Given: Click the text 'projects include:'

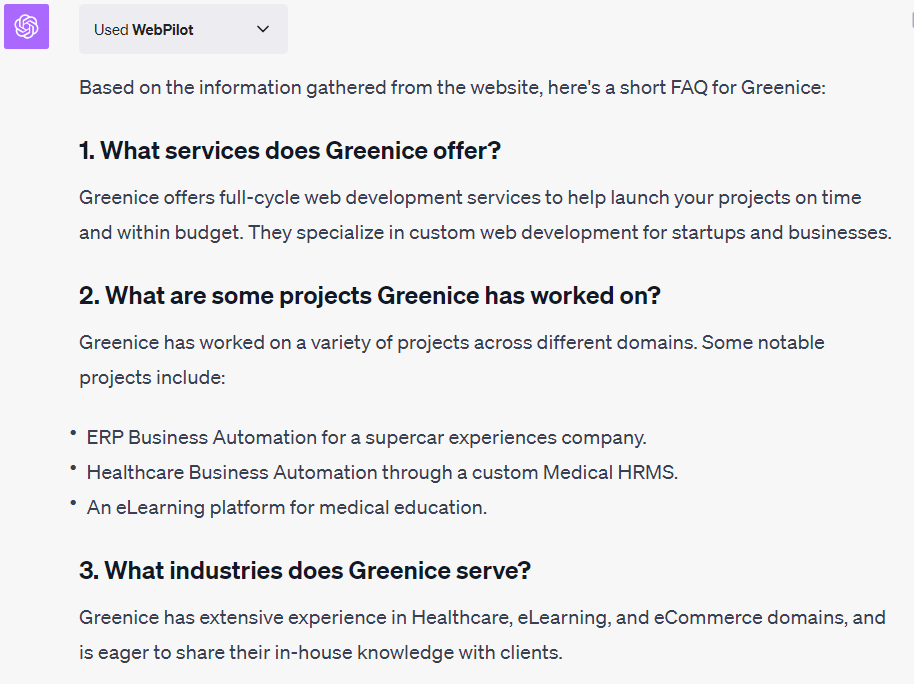Looking at the screenshot, I should (152, 378).
